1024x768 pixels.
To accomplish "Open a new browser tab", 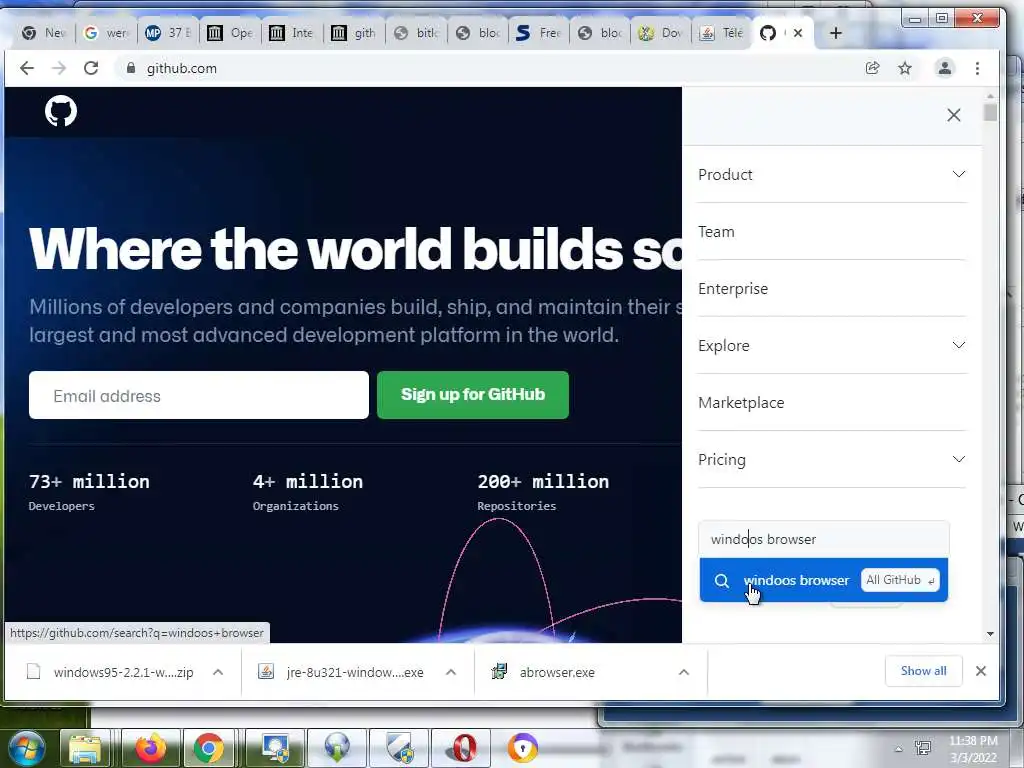I will 835,33.
